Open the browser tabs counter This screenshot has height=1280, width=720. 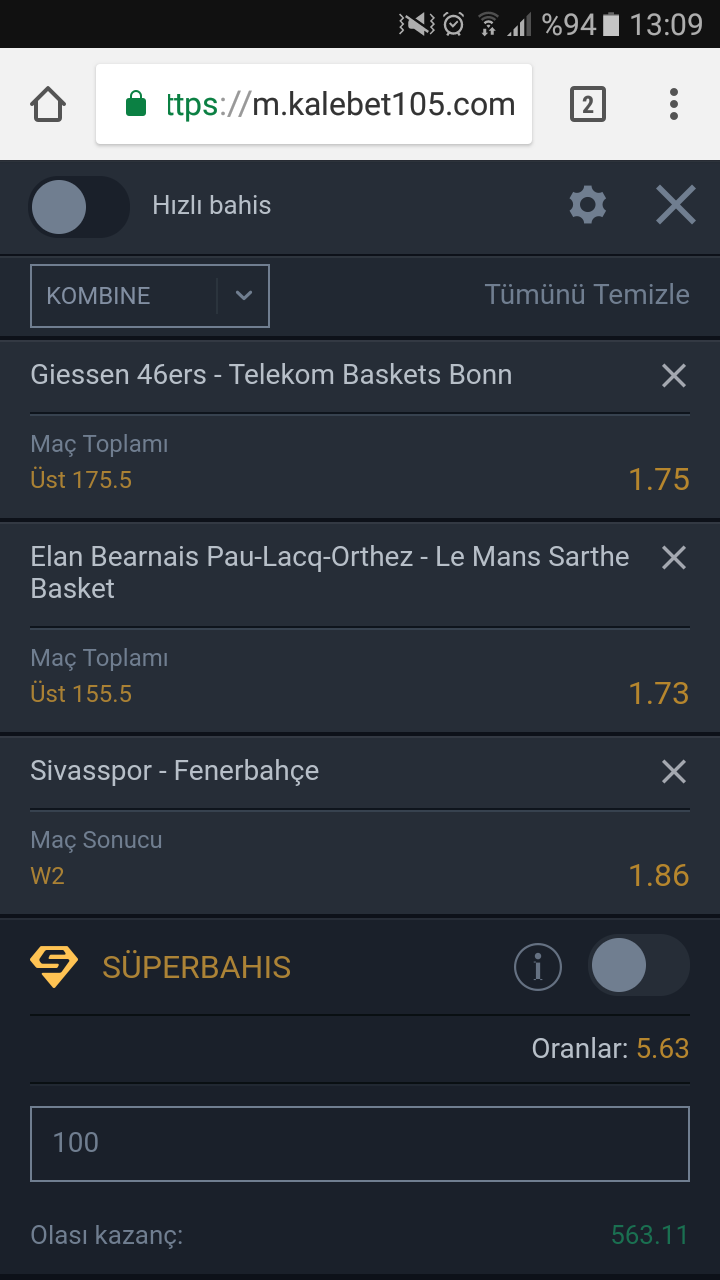point(588,104)
